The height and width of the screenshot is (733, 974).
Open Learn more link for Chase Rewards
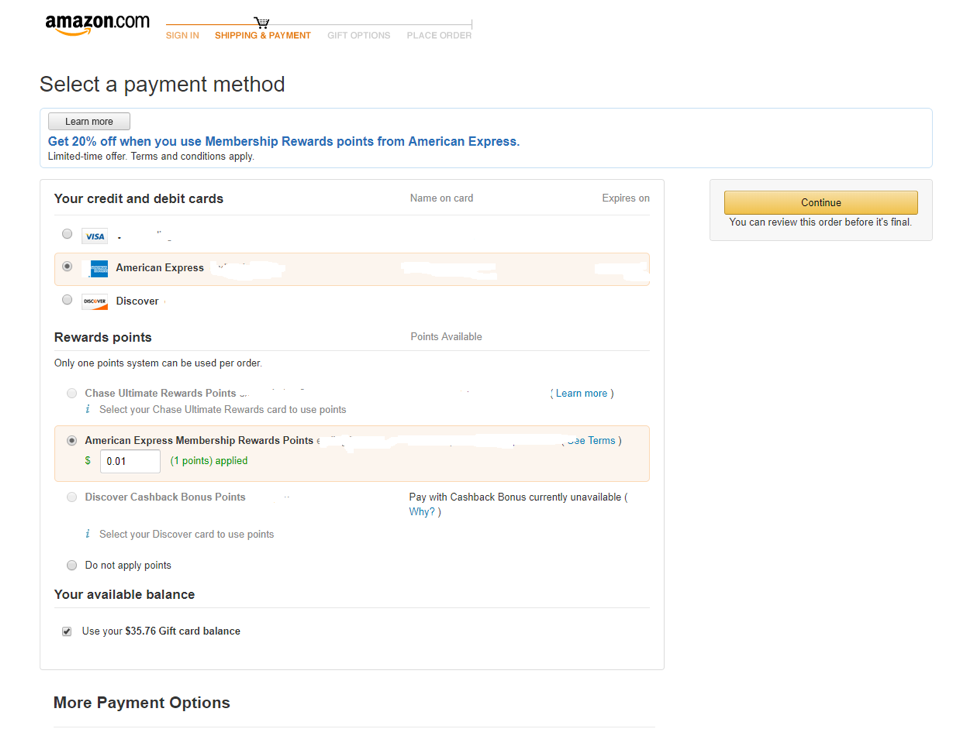pyautogui.click(x=581, y=393)
